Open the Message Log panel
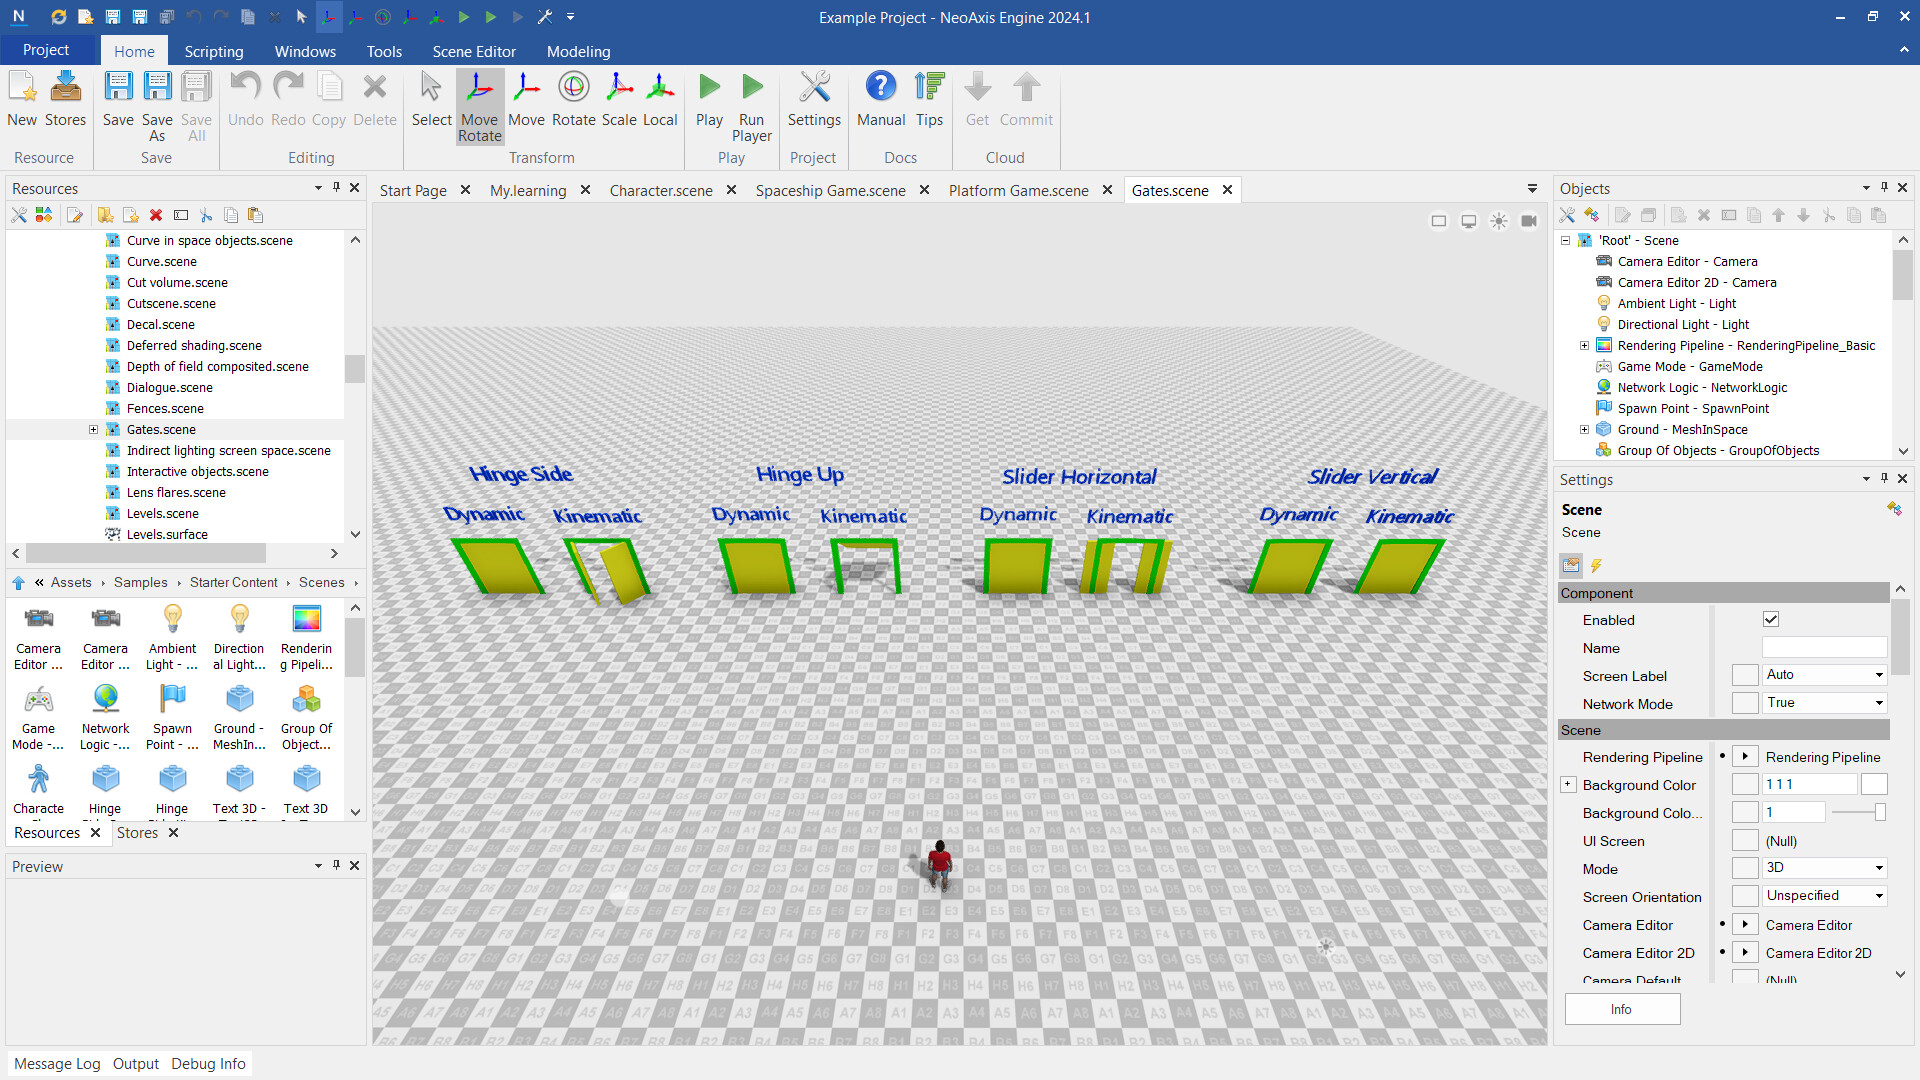Image resolution: width=1920 pixels, height=1080 pixels. 57,1063
